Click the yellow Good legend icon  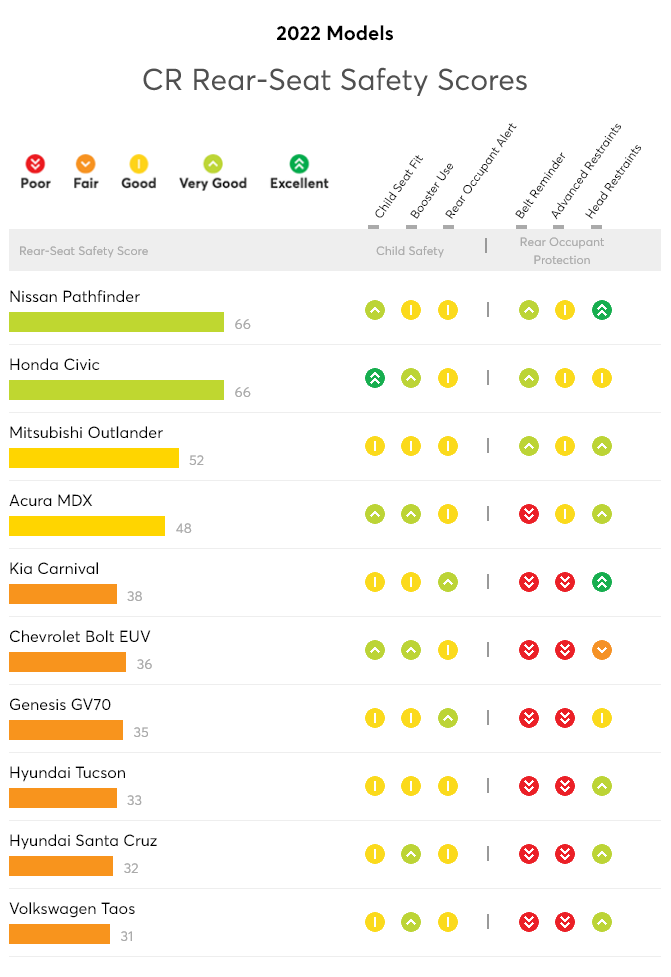[138, 164]
